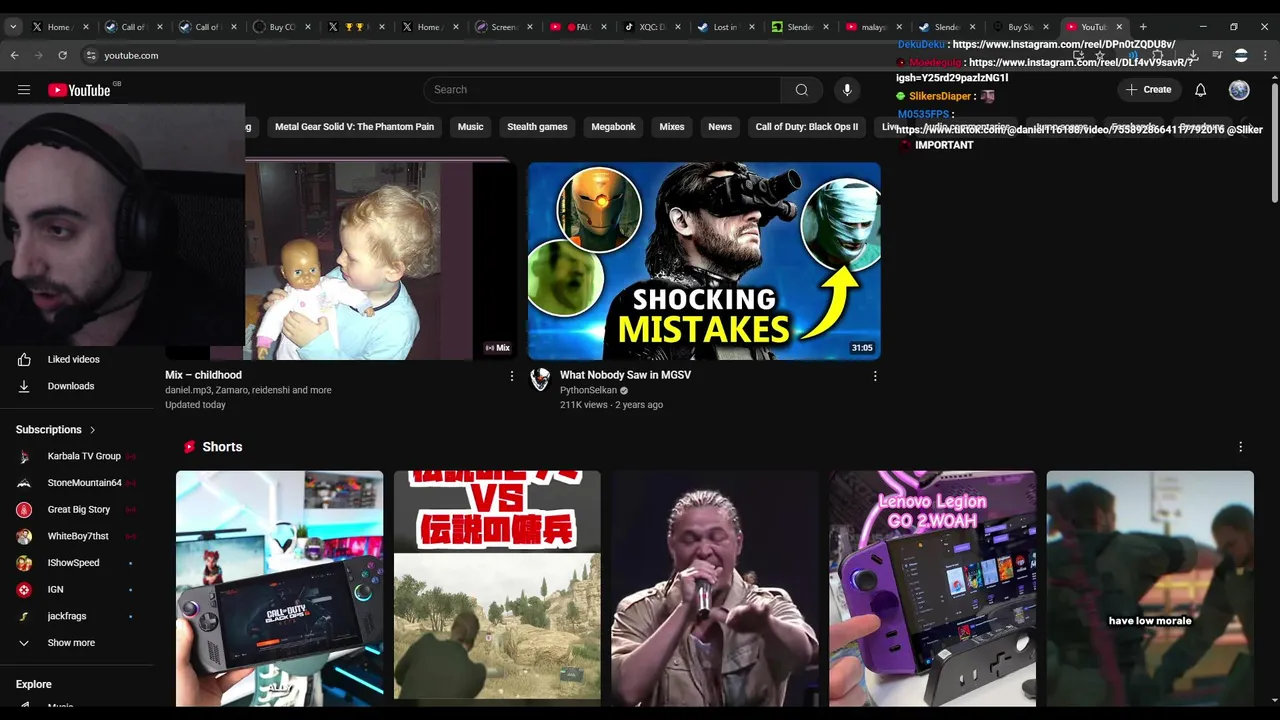Open the Short of man singing into microphone
The height and width of the screenshot is (720, 1280).
[715, 589]
